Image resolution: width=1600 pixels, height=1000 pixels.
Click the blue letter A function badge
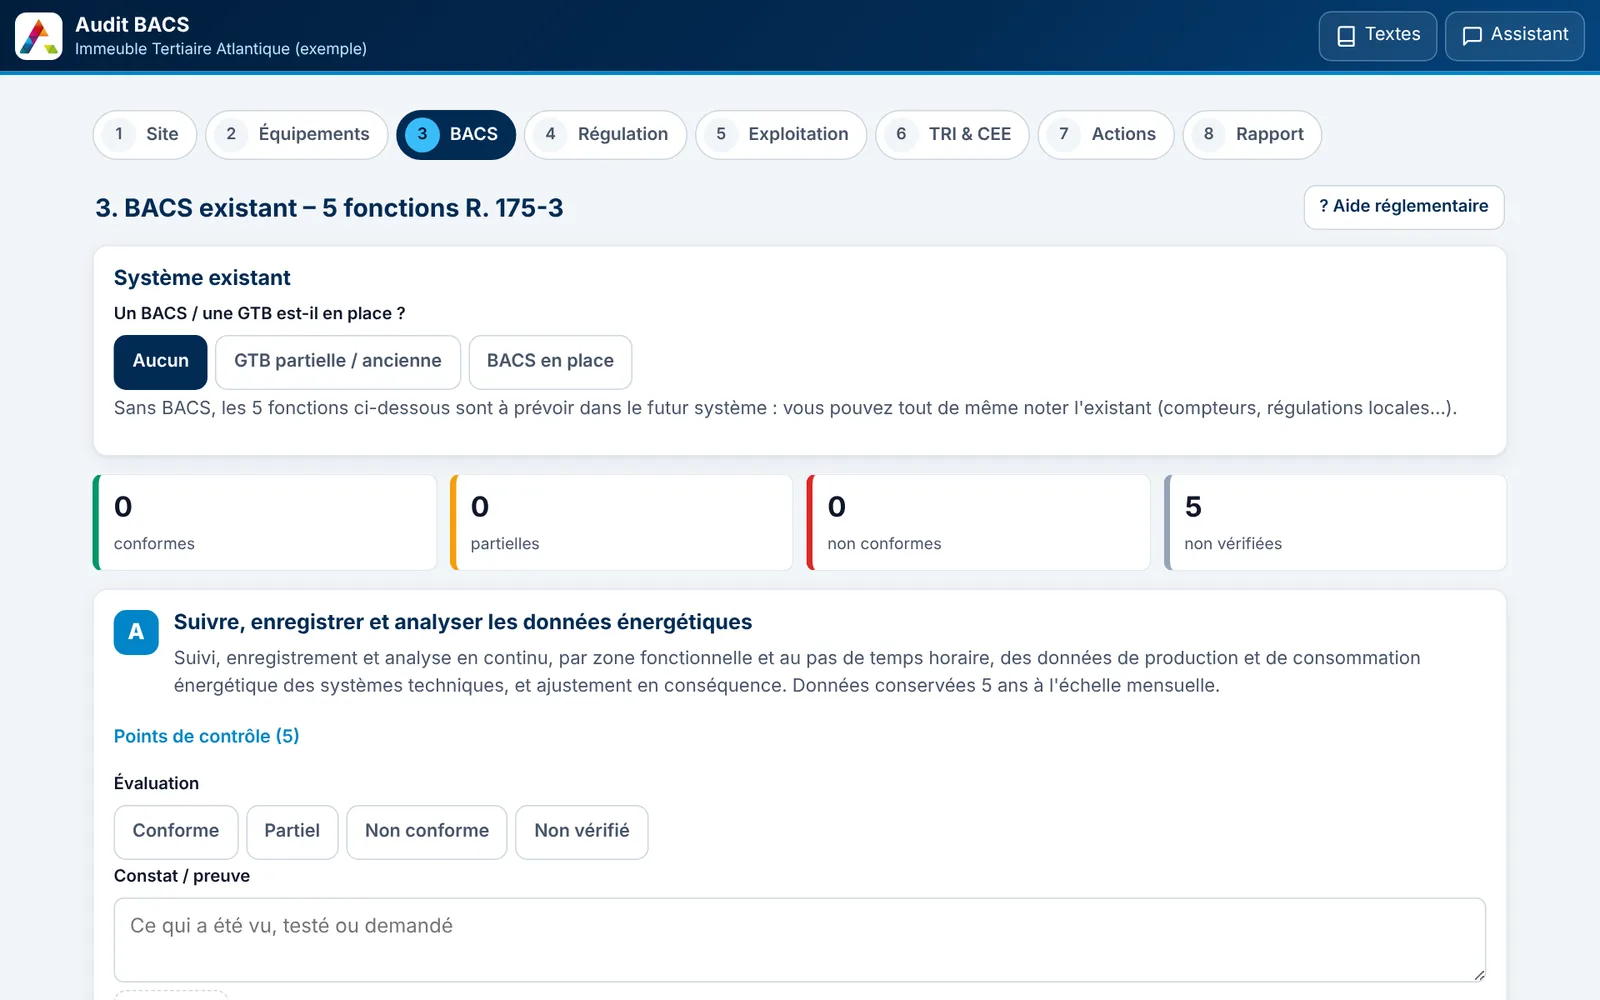point(136,632)
